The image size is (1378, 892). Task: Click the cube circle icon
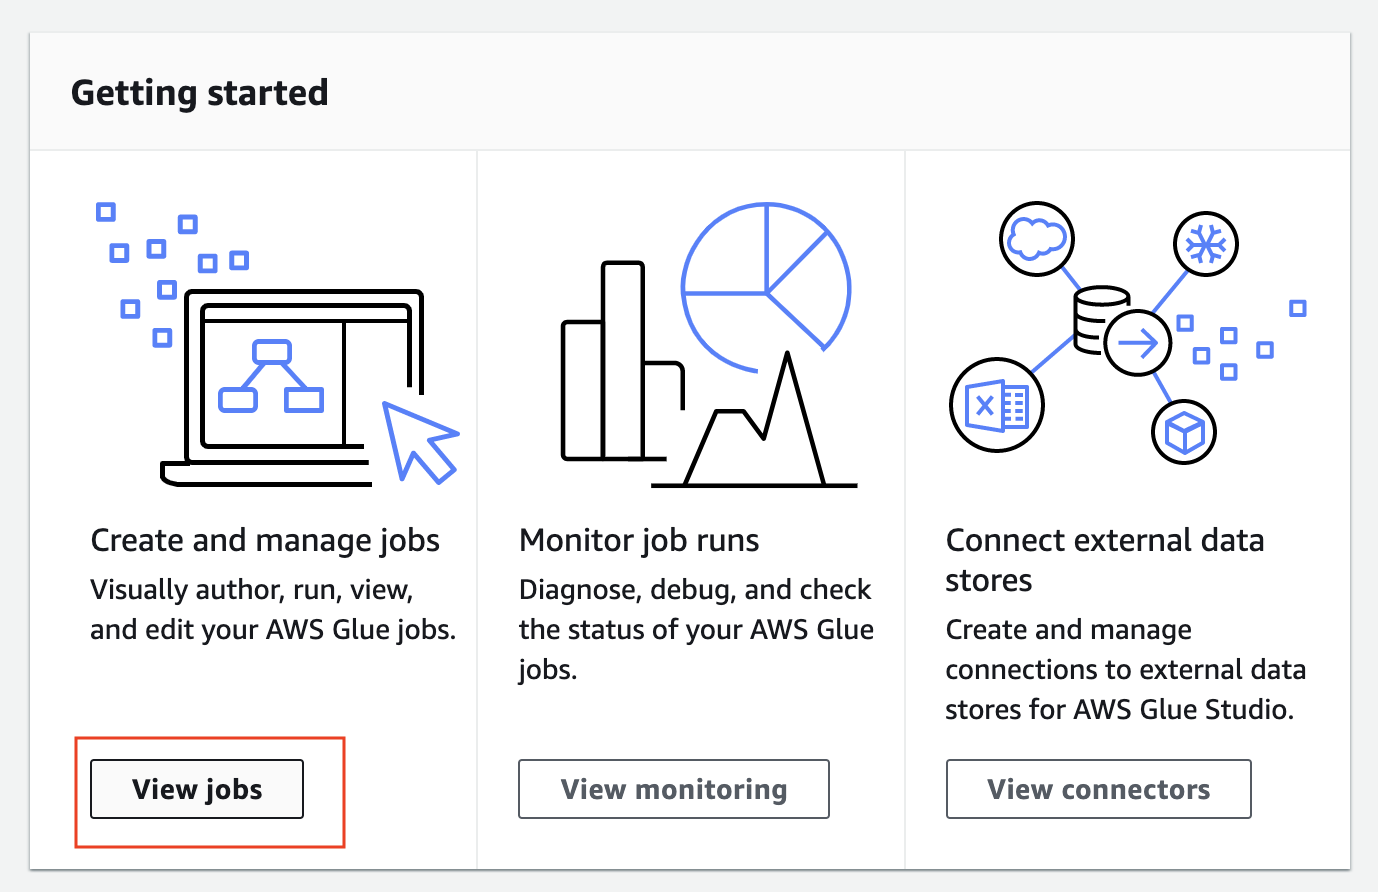click(x=1184, y=432)
